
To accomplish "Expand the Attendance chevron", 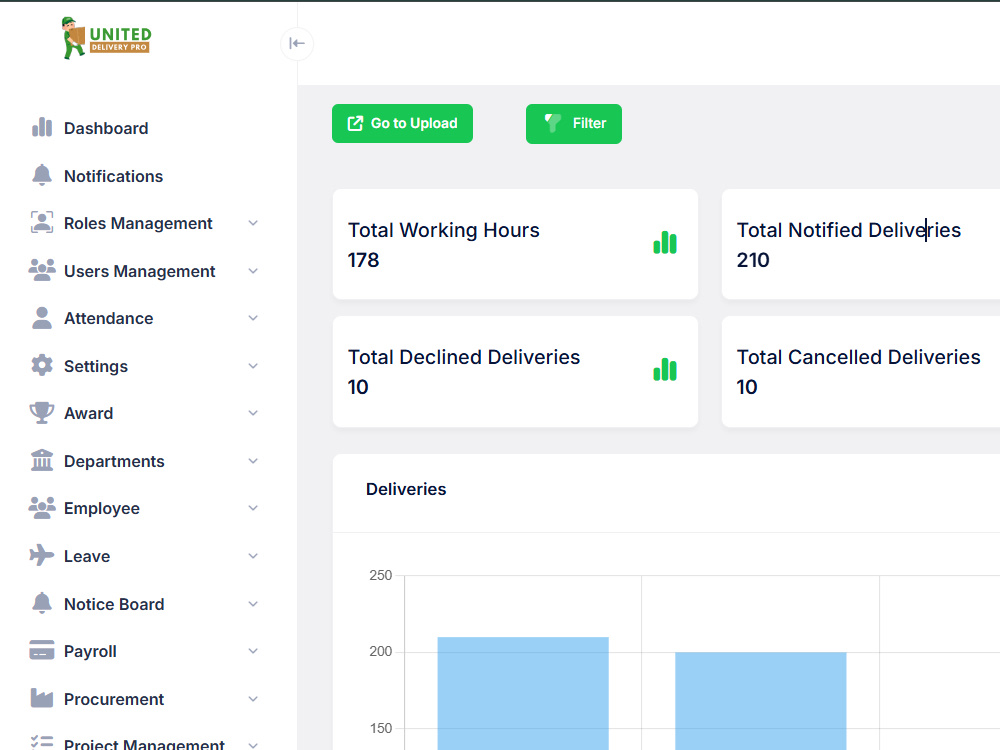I will point(253,318).
